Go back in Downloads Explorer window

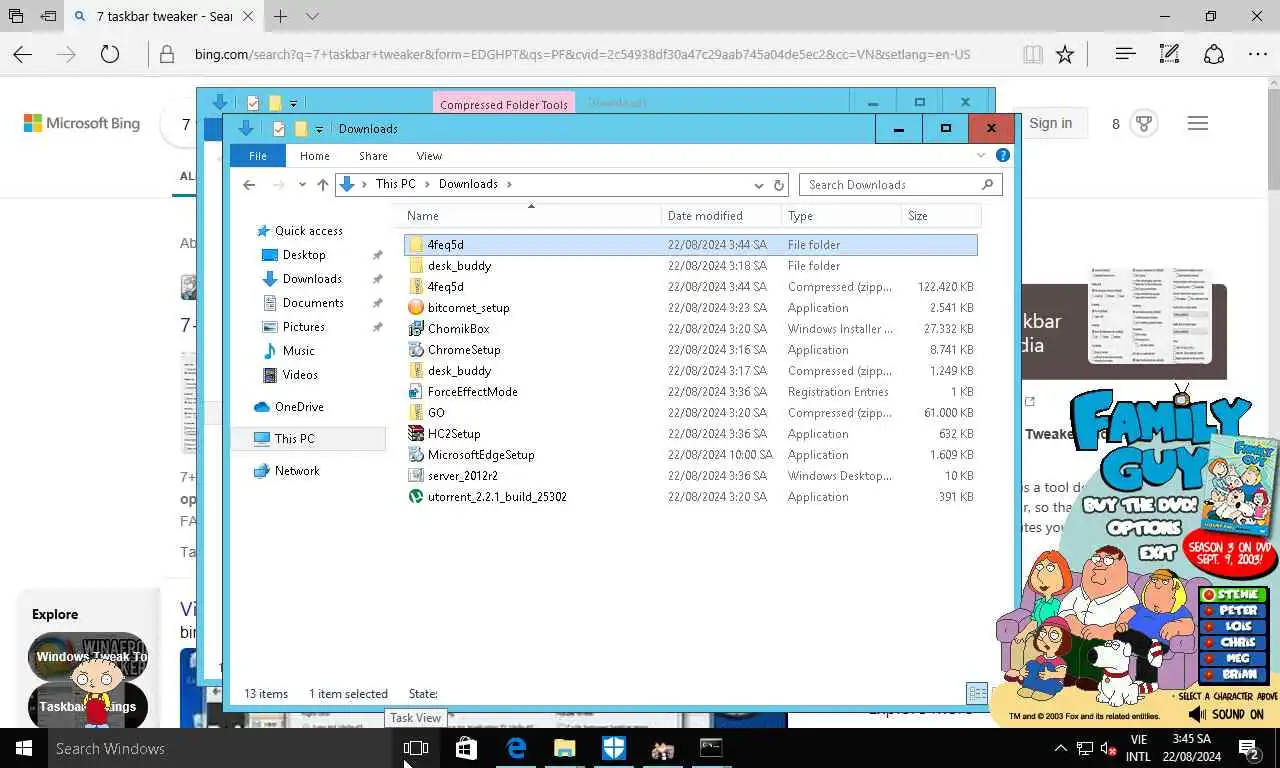click(249, 185)
